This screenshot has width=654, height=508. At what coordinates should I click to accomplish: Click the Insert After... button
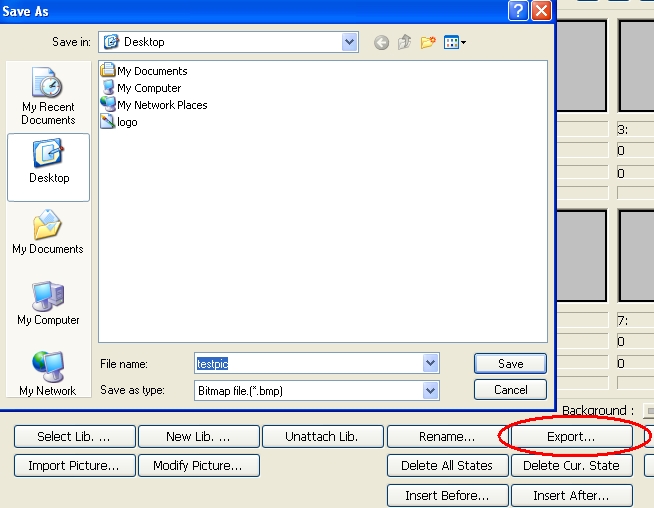pos(571,495)
